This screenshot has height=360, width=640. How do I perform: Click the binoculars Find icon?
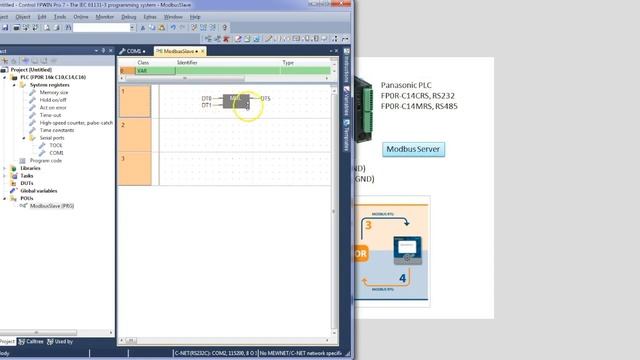pyautogui.click(x=68, y=27)
